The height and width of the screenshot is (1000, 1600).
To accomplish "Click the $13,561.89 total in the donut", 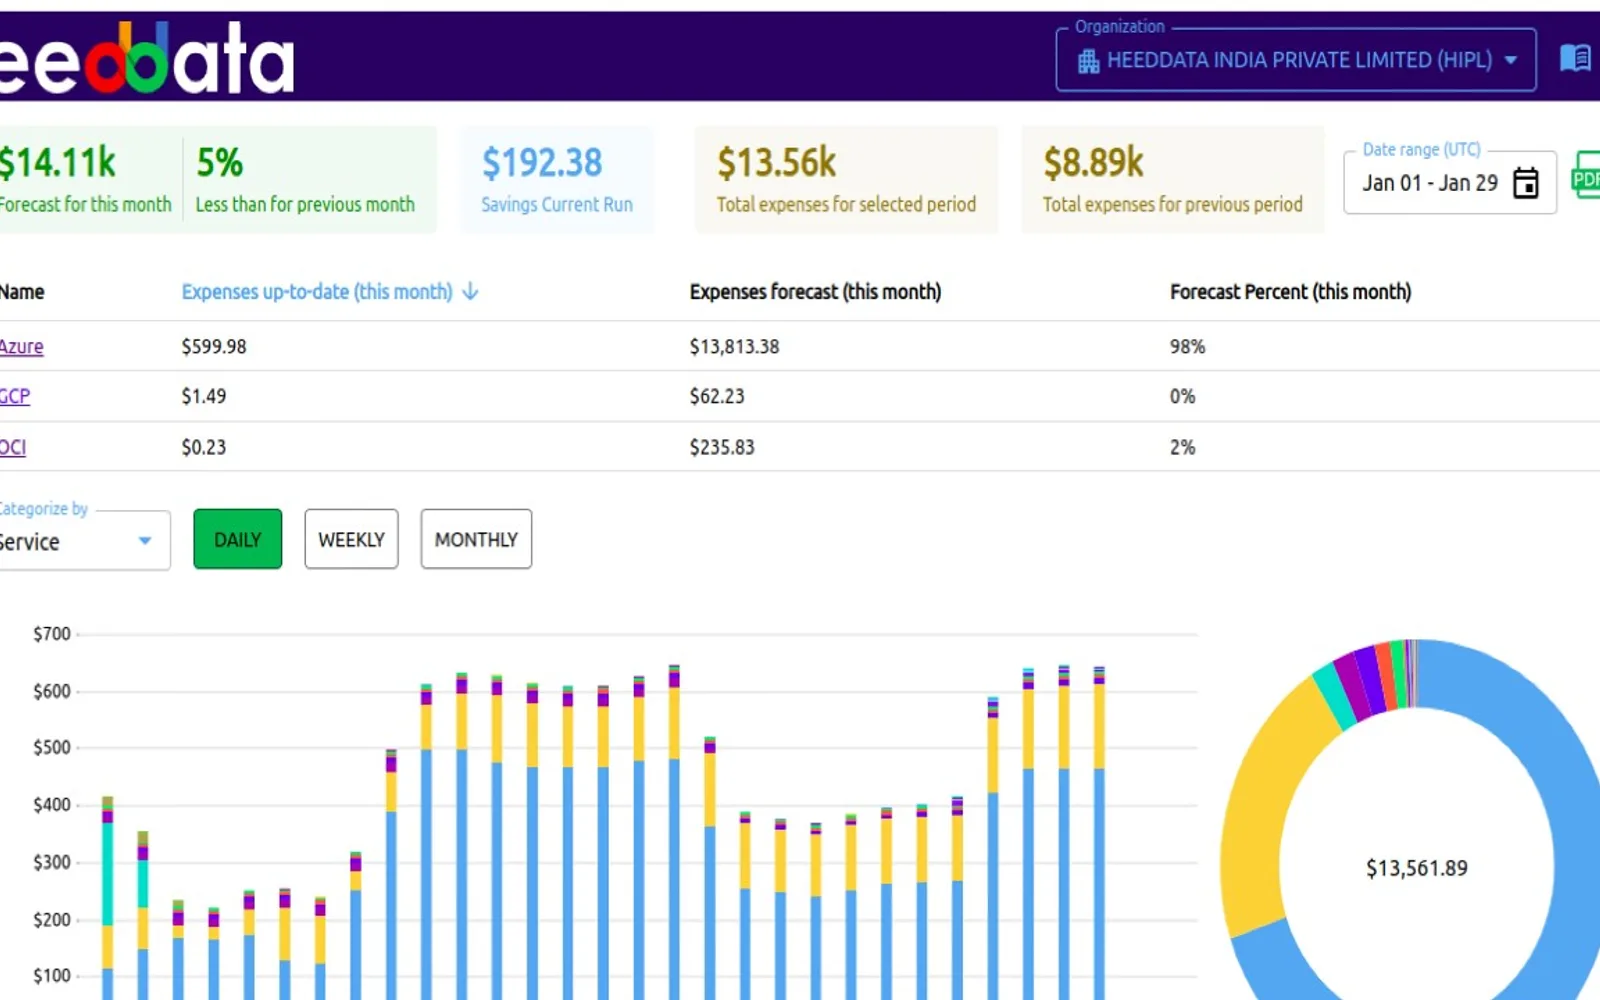I will (1417, 868).
